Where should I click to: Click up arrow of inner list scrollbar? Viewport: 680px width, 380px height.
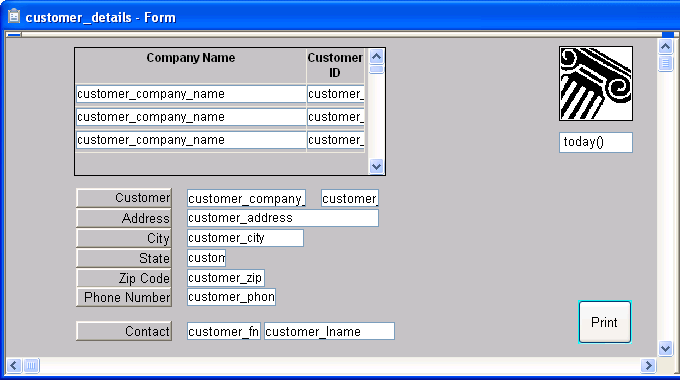click(x=376, y=57)
